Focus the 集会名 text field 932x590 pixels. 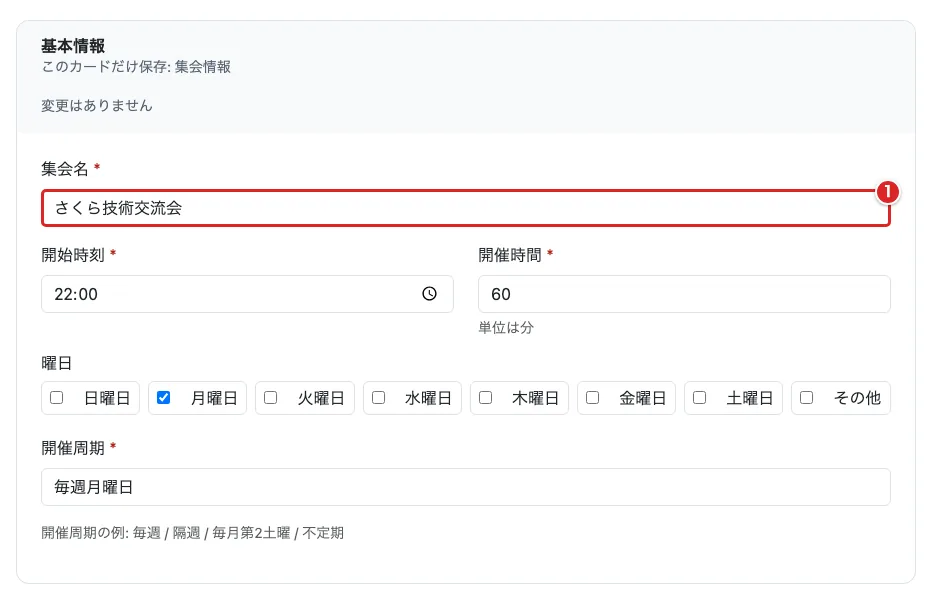pos(465,208)
